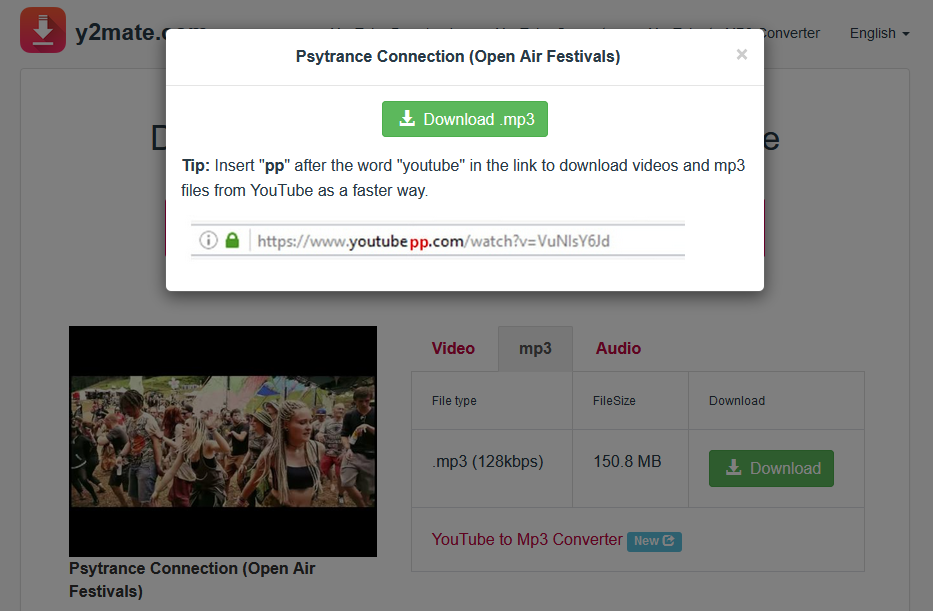Select the mp3 tab

point(535,348)
